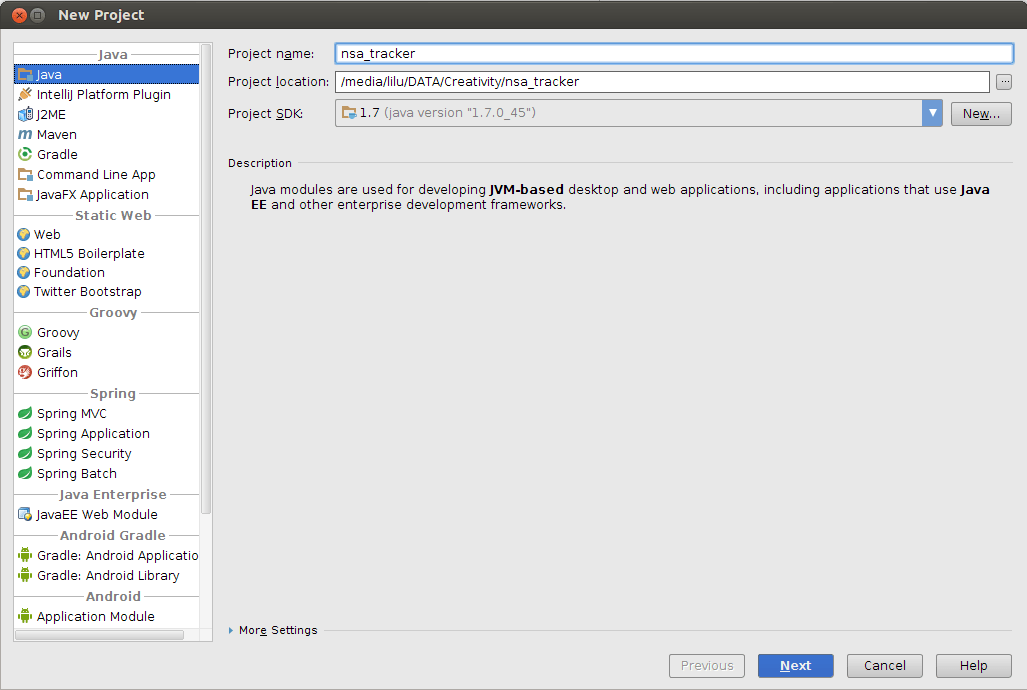Open the Help button
The height and width of the screenshot is (690, 1027).
tap(973, 666)
